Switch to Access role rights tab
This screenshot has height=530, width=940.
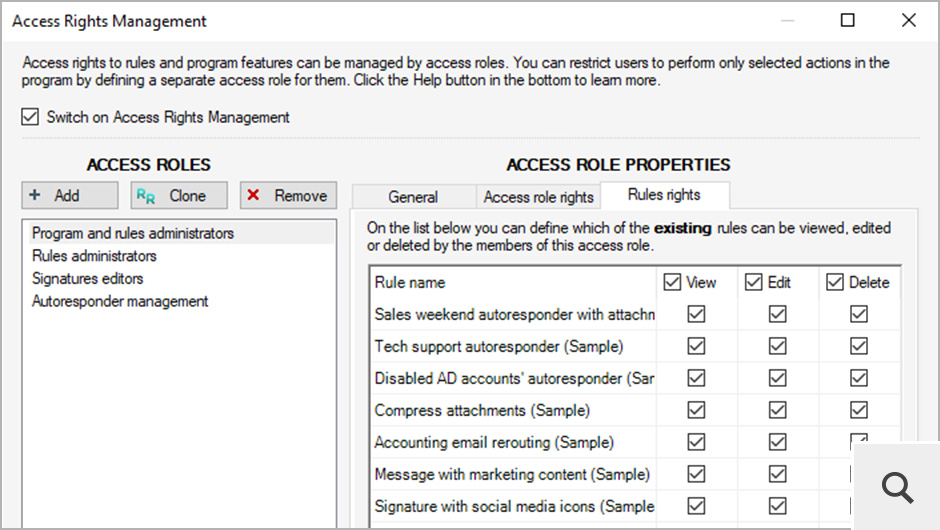pyautogui.click(x=538, y=197)
